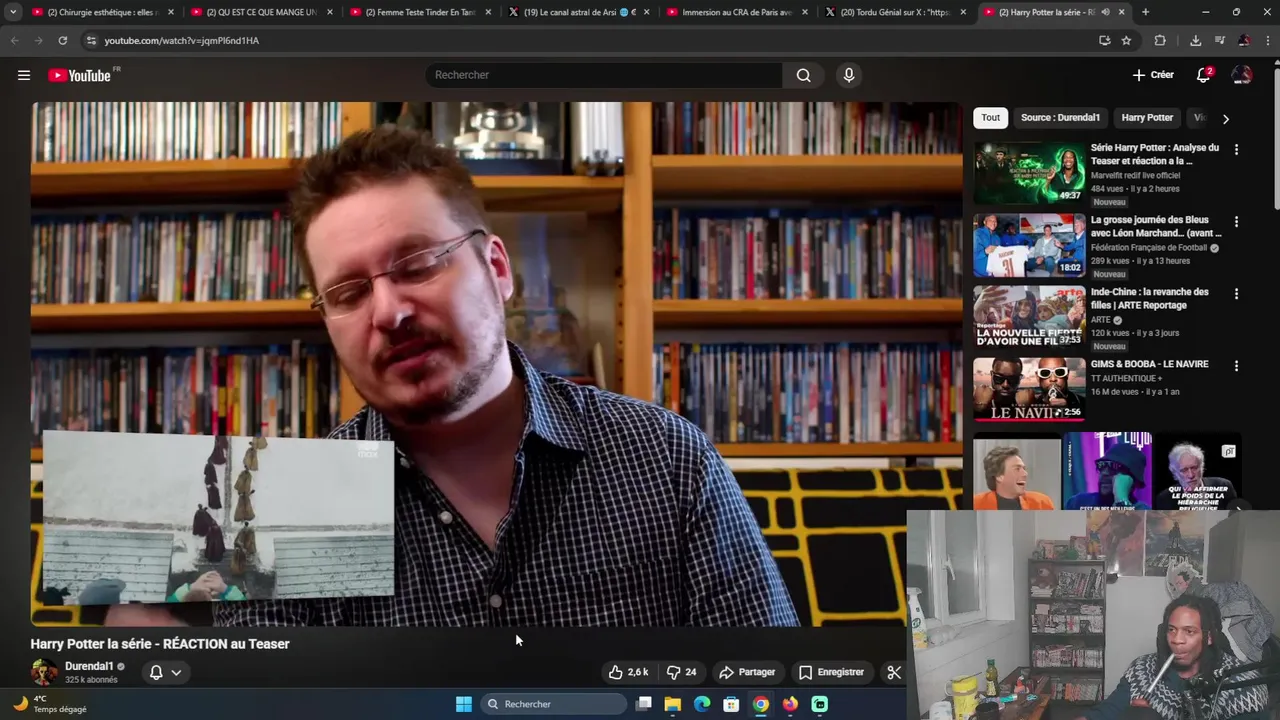Open Microsoft Store from the taskbar
The width and height of the screenshot is (1280, 720).
(x=731, y=704)
